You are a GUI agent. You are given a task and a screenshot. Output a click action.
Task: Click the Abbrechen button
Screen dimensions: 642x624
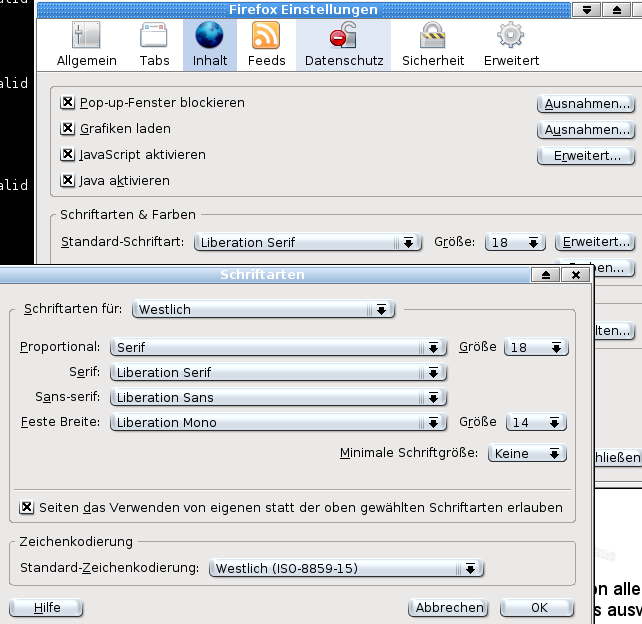449,607
